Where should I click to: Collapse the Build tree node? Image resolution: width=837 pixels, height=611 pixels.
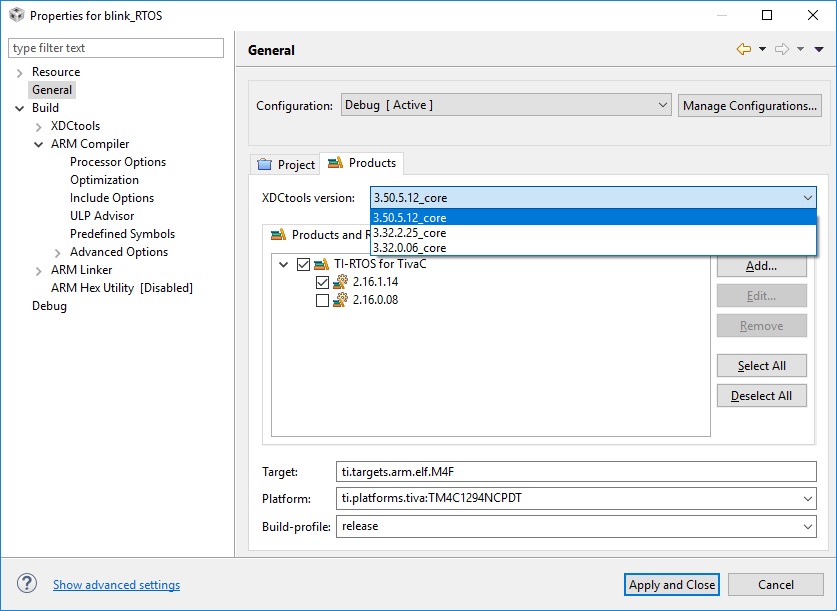[20, 108]
